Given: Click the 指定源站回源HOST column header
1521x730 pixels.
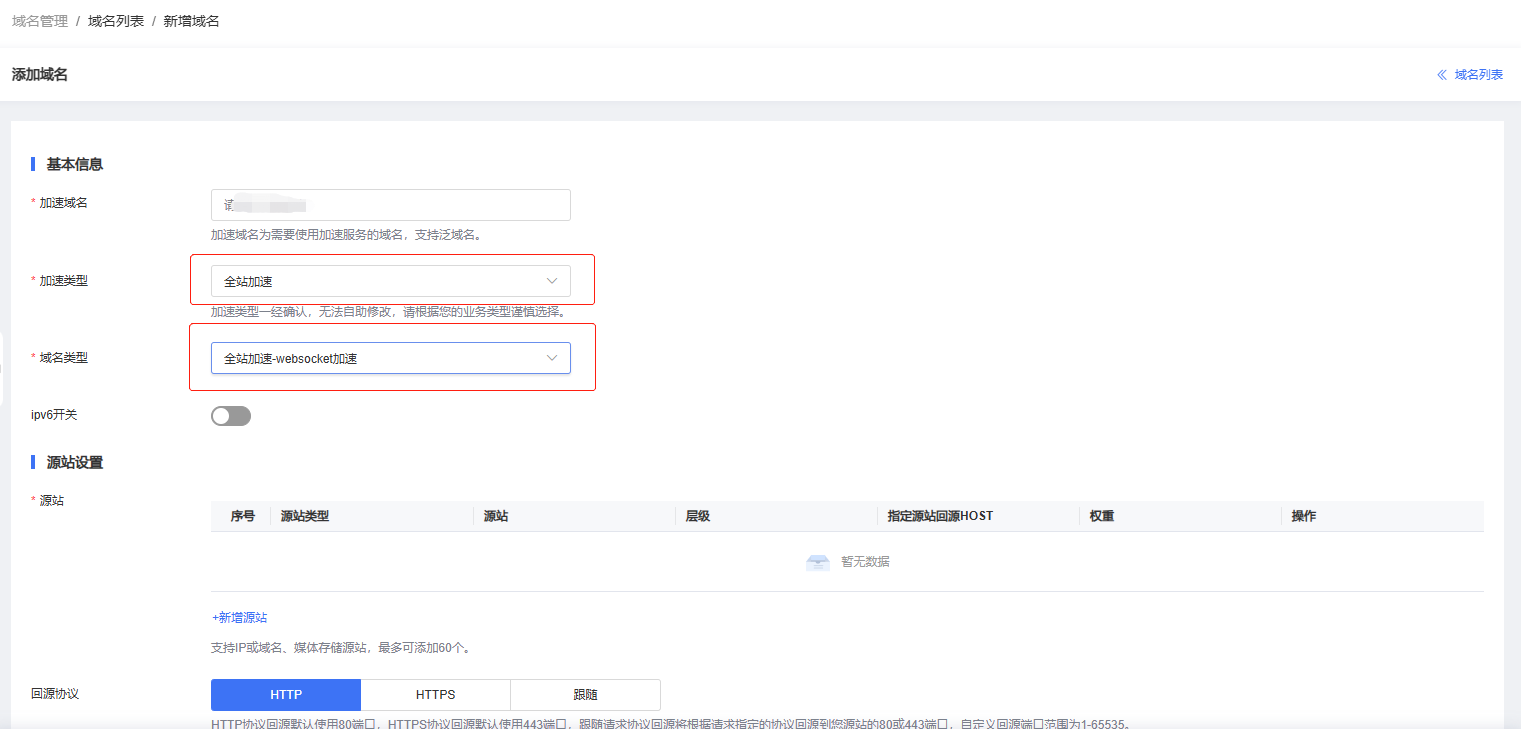Looking at the screenshot, I should pyautogui.click(x=940, y=517).
